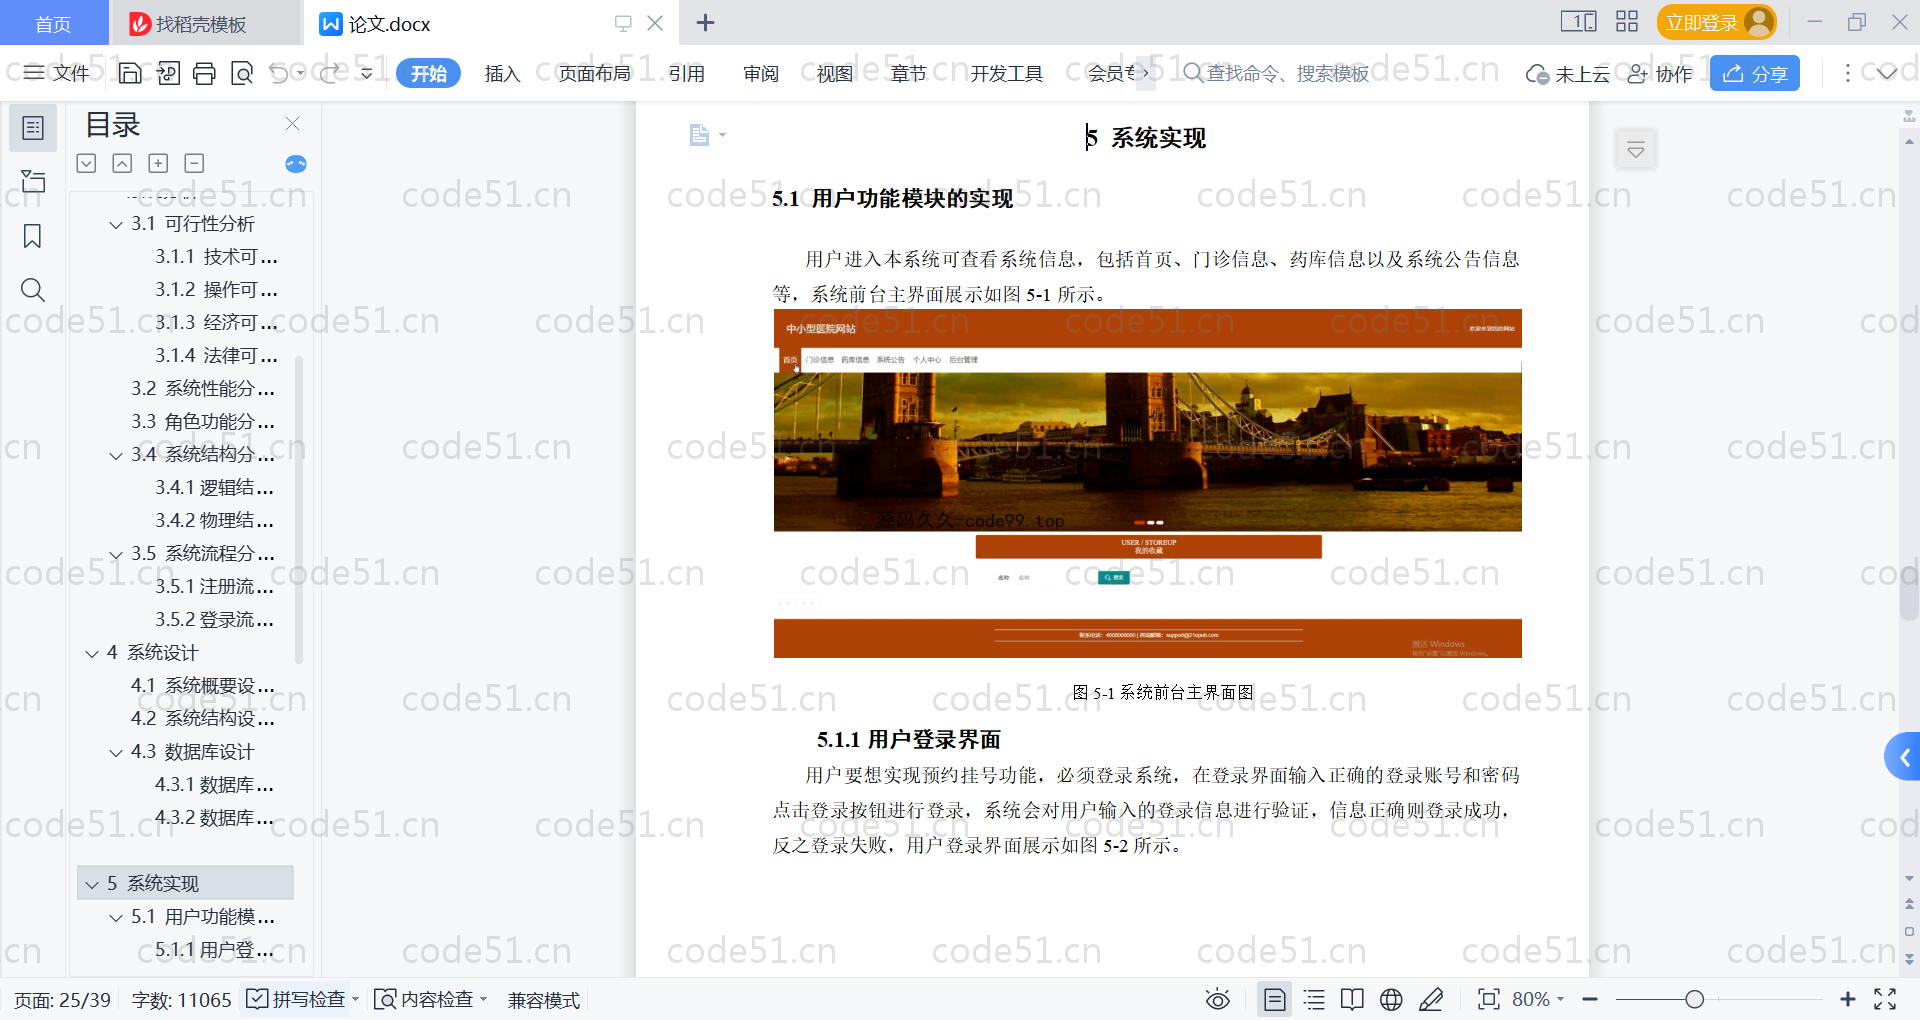The image size is (1920, 1020).
Task: Open the bookmark sidebar icon
Action: [x=33, y=236]
